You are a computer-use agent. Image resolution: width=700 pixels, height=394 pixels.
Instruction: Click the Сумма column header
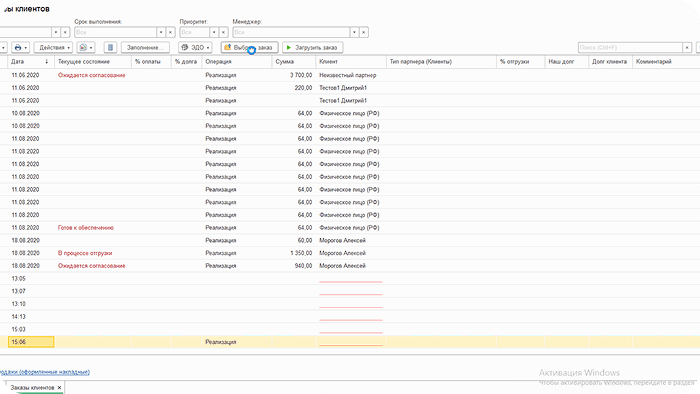294,62
